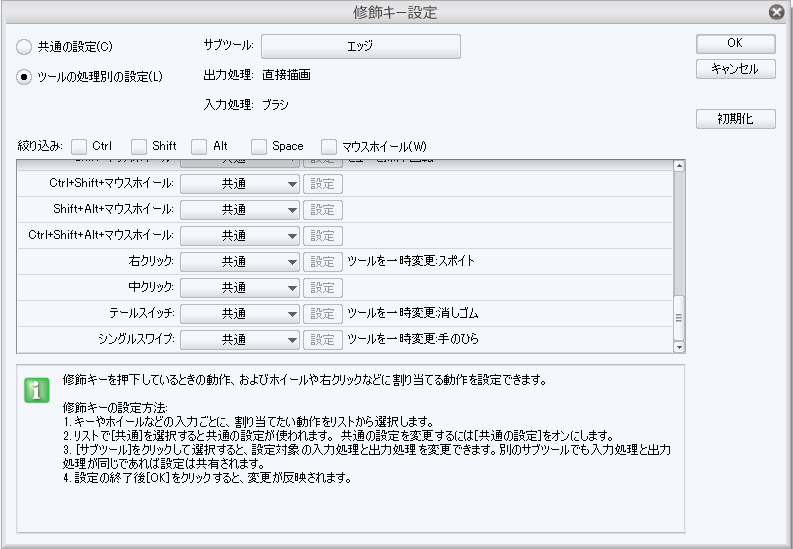
Task: Open the テールスイッチ action dropdown
Action: [x=240, y=314]
